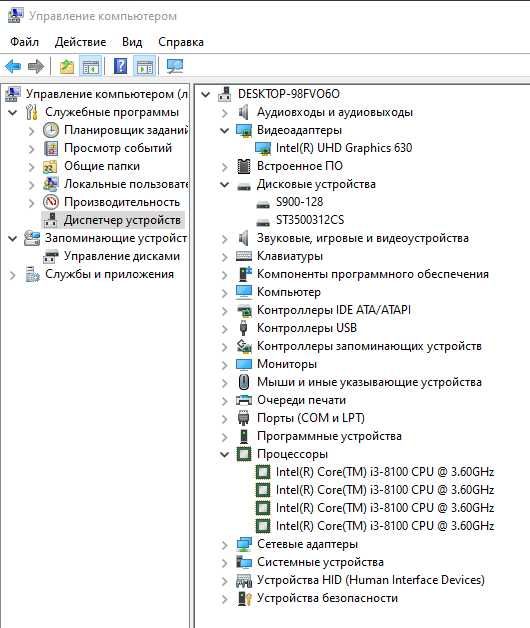Click the ST3500312CS disk drive icon
Viewport: 530px width, 628px height.
[263, 222]
